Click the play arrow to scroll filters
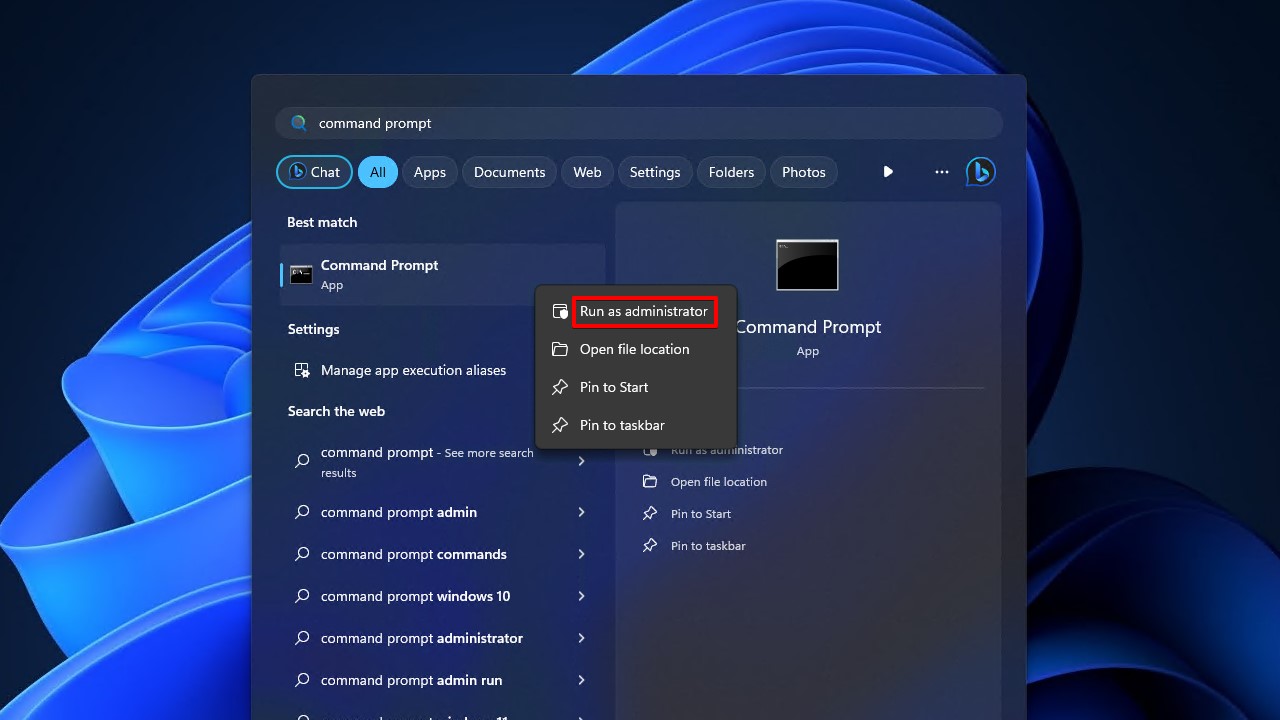Viewport: 1280px width, 720px height. (887, 172)
